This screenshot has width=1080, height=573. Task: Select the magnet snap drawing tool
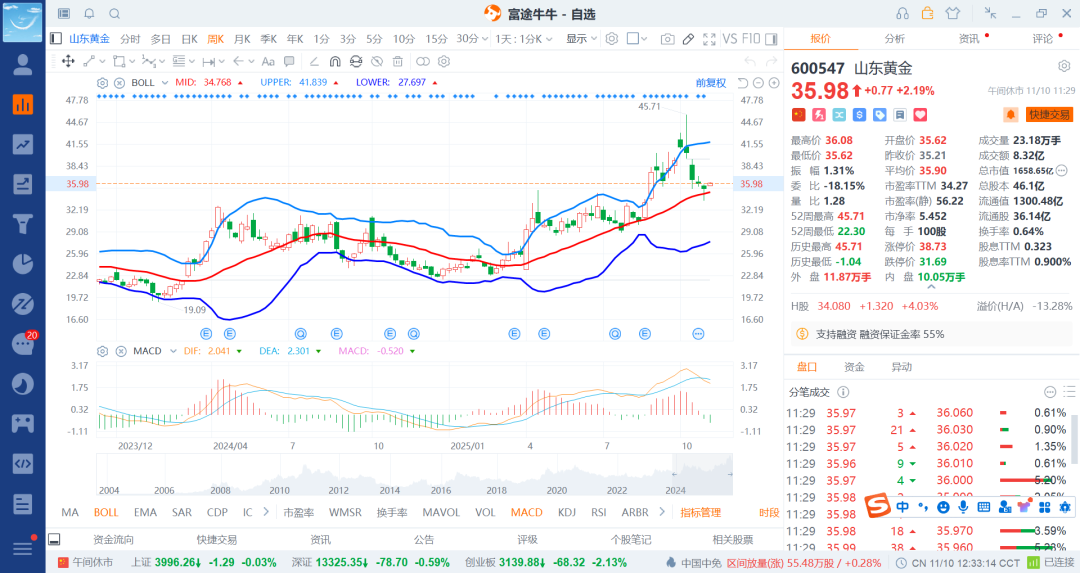coord(334,62)
